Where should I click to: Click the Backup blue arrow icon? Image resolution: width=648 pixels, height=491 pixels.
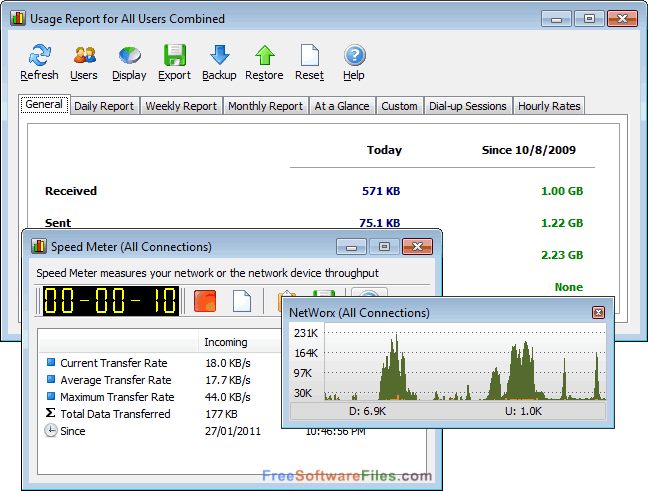click(x=219, y=55)
